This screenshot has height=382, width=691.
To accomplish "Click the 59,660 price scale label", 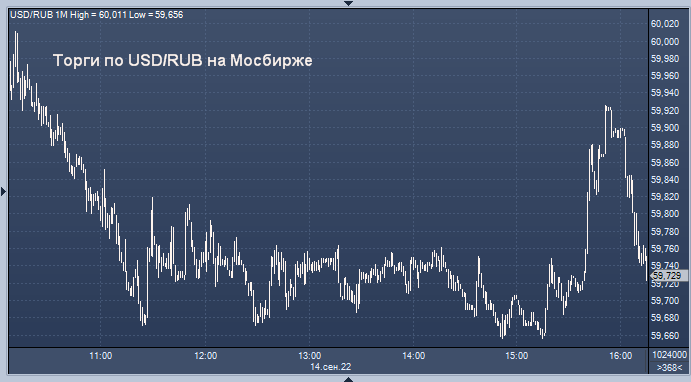I will pyautogui.click(x=665, y=336).
